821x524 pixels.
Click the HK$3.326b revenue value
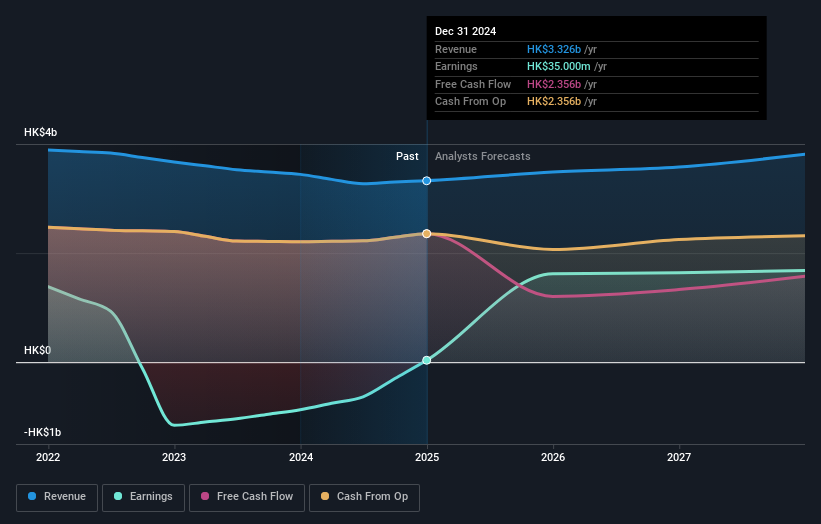coord(553,49)
